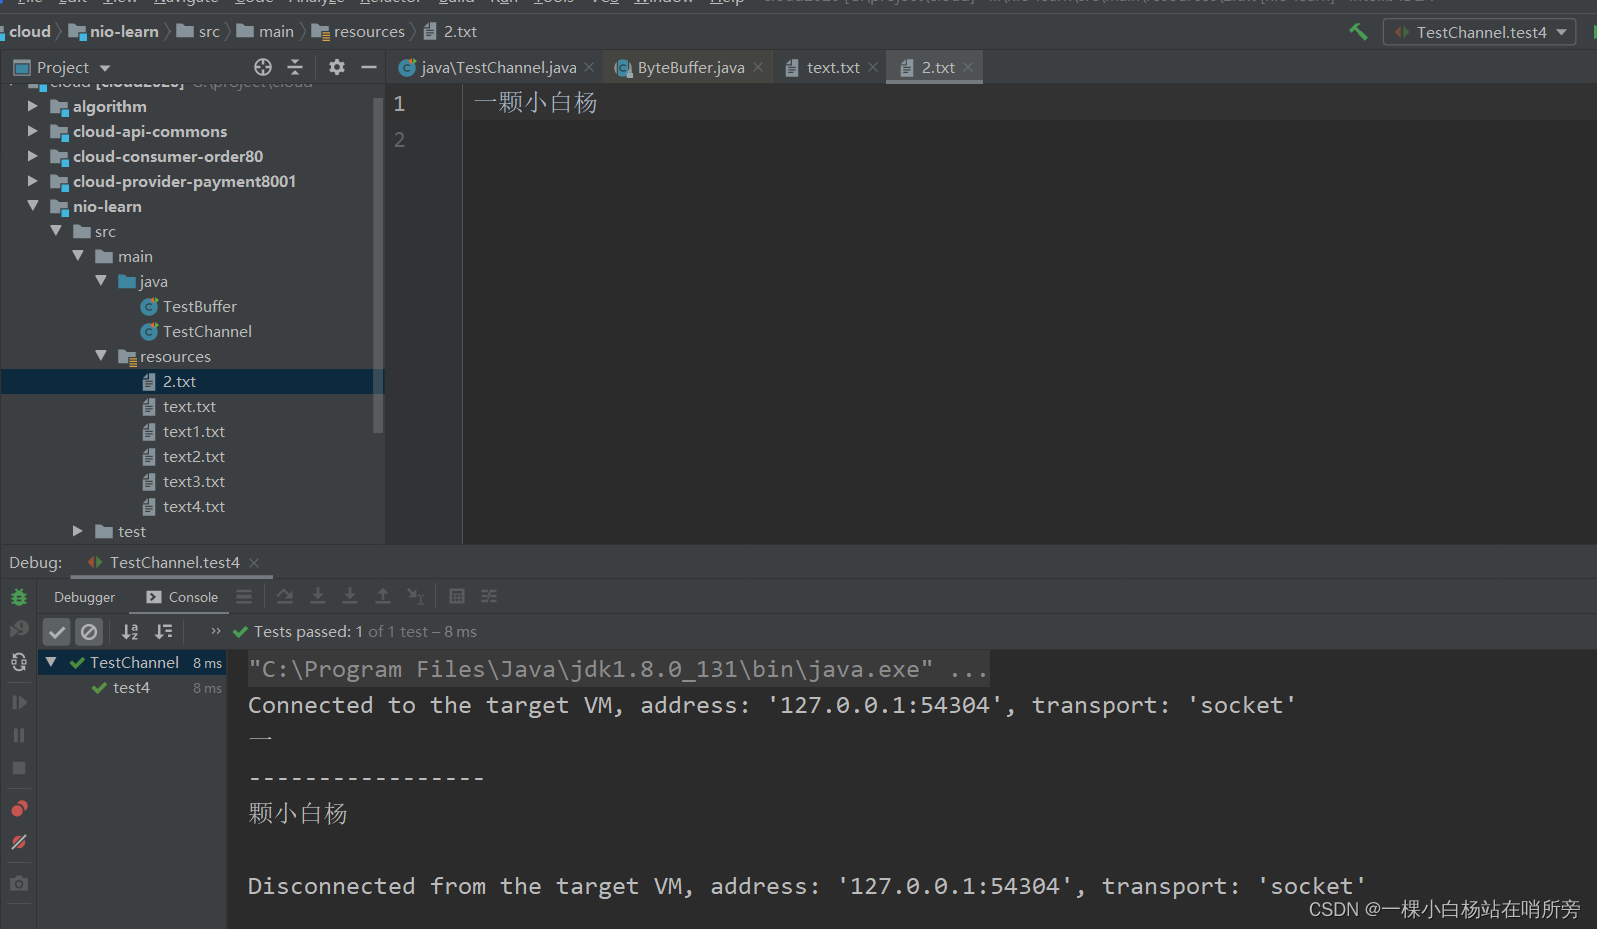Close the ByteBuffer.java tab

pos(758,67)
